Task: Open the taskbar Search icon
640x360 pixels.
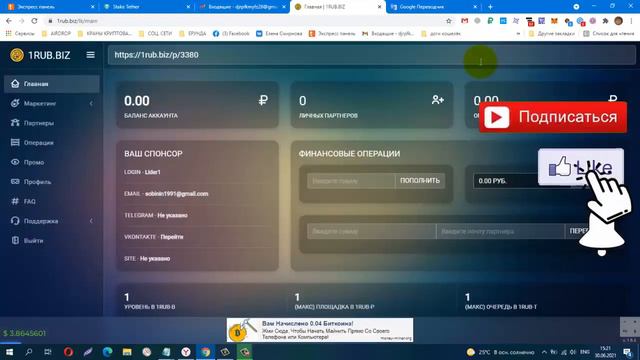Action: 29,352
